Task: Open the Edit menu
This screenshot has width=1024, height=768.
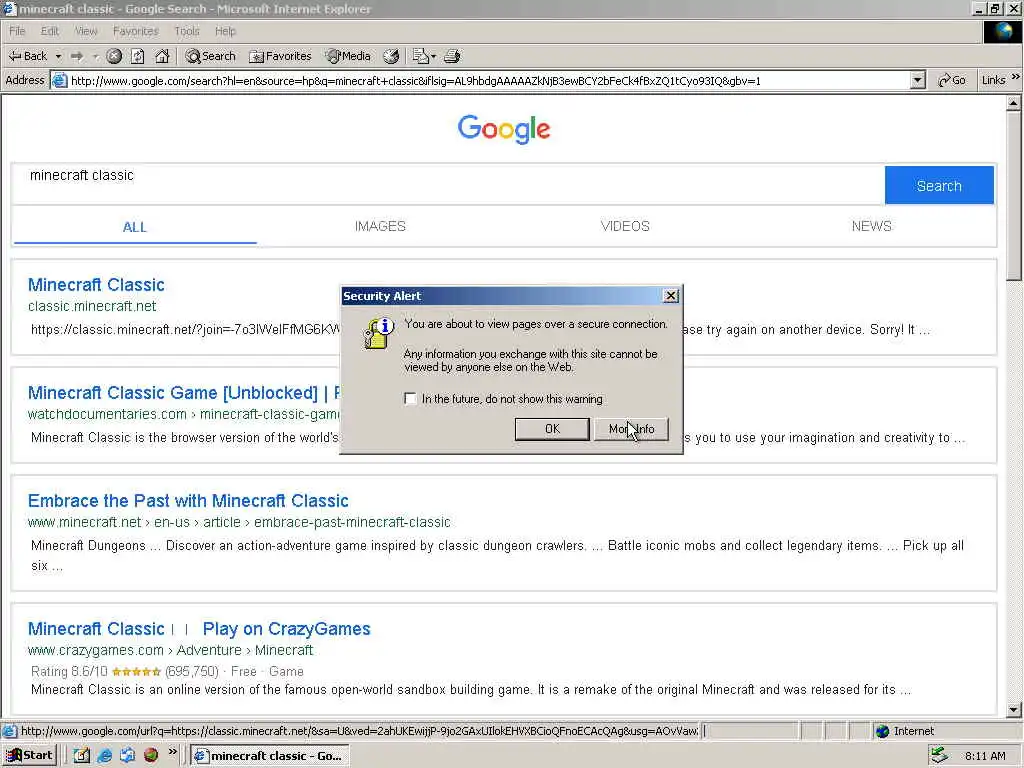Action: click(50, 31)
